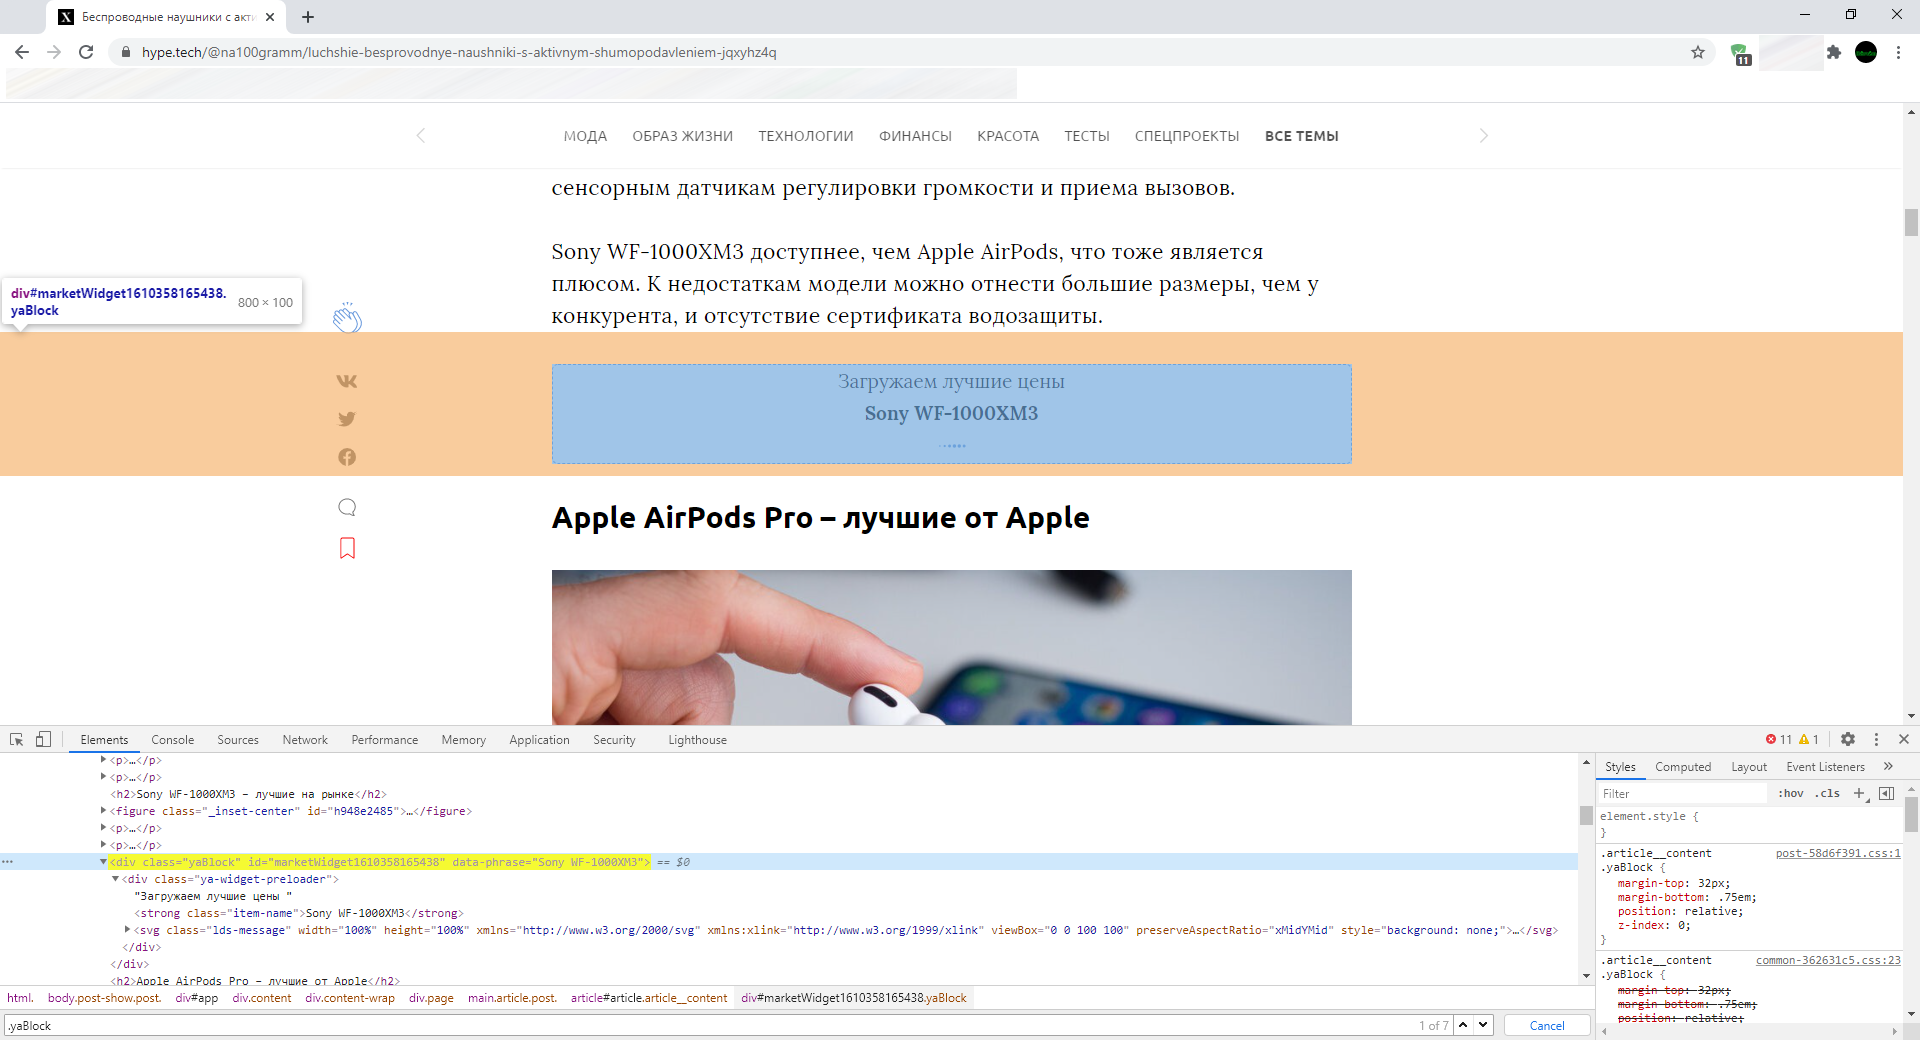Bookmark the article via red bookmark icon
This screenshot has width=1920, height=1040.
346,548
